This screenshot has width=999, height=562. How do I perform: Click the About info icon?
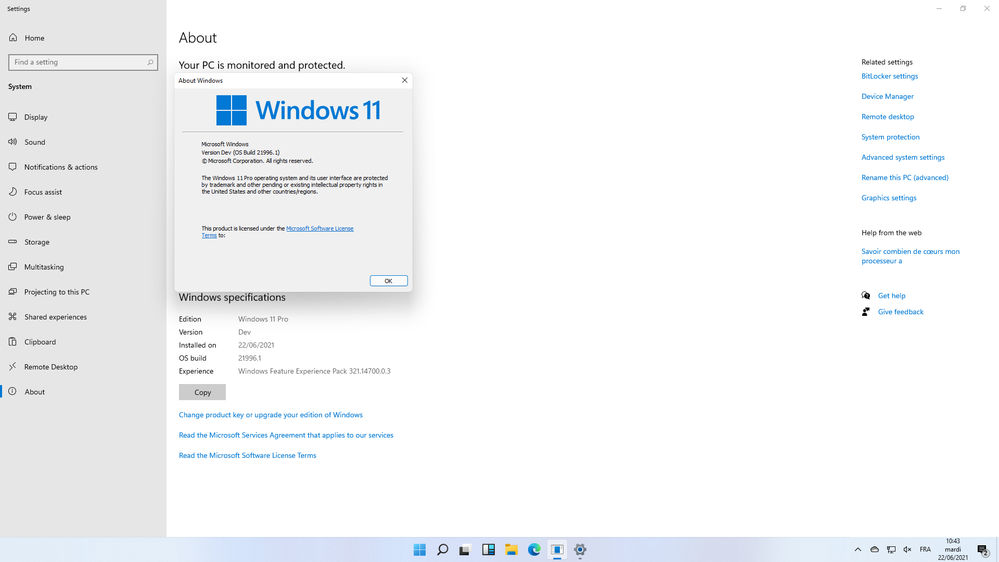click(x=13, y=391)
